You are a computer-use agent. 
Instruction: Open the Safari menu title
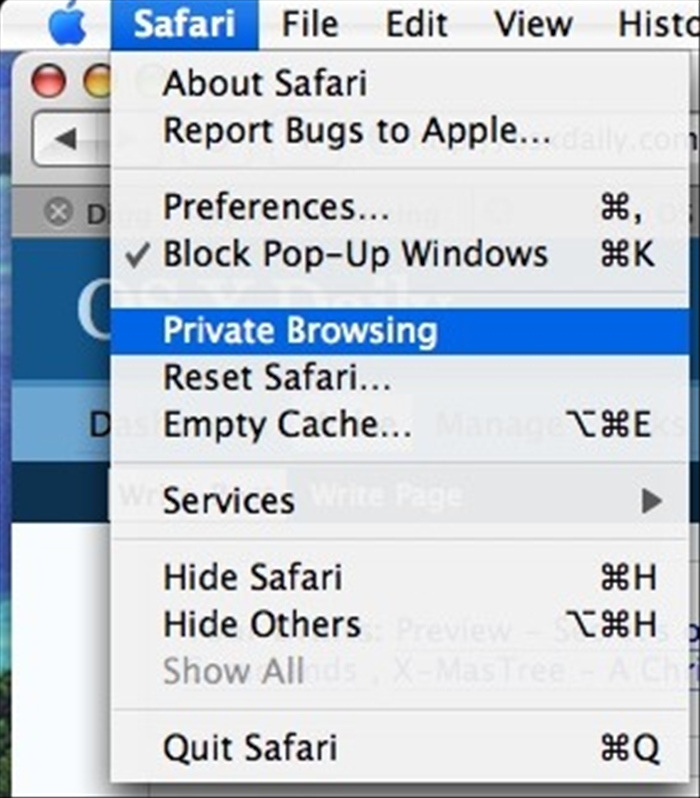(x=184, y=24)
